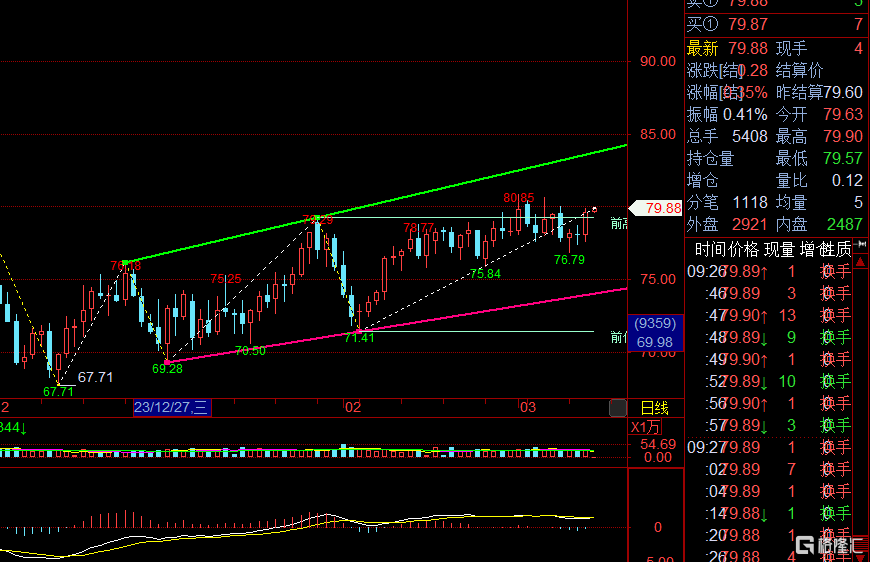Viewport: 870px width, 562px height.
Task: Click the red up-arrow scroll button in tick list
Action: (x=861, y=261)
